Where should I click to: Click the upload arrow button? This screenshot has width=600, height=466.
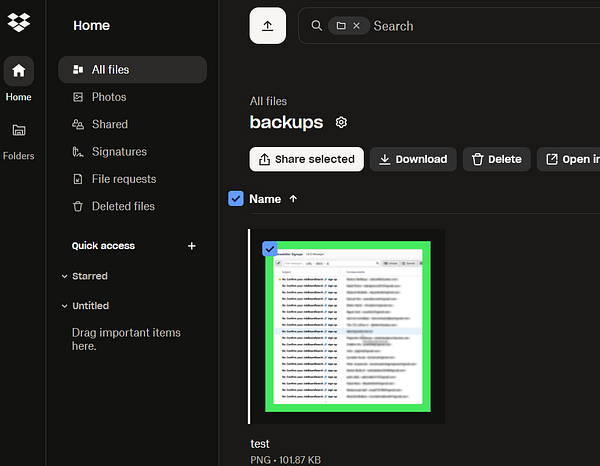(267, 26)
